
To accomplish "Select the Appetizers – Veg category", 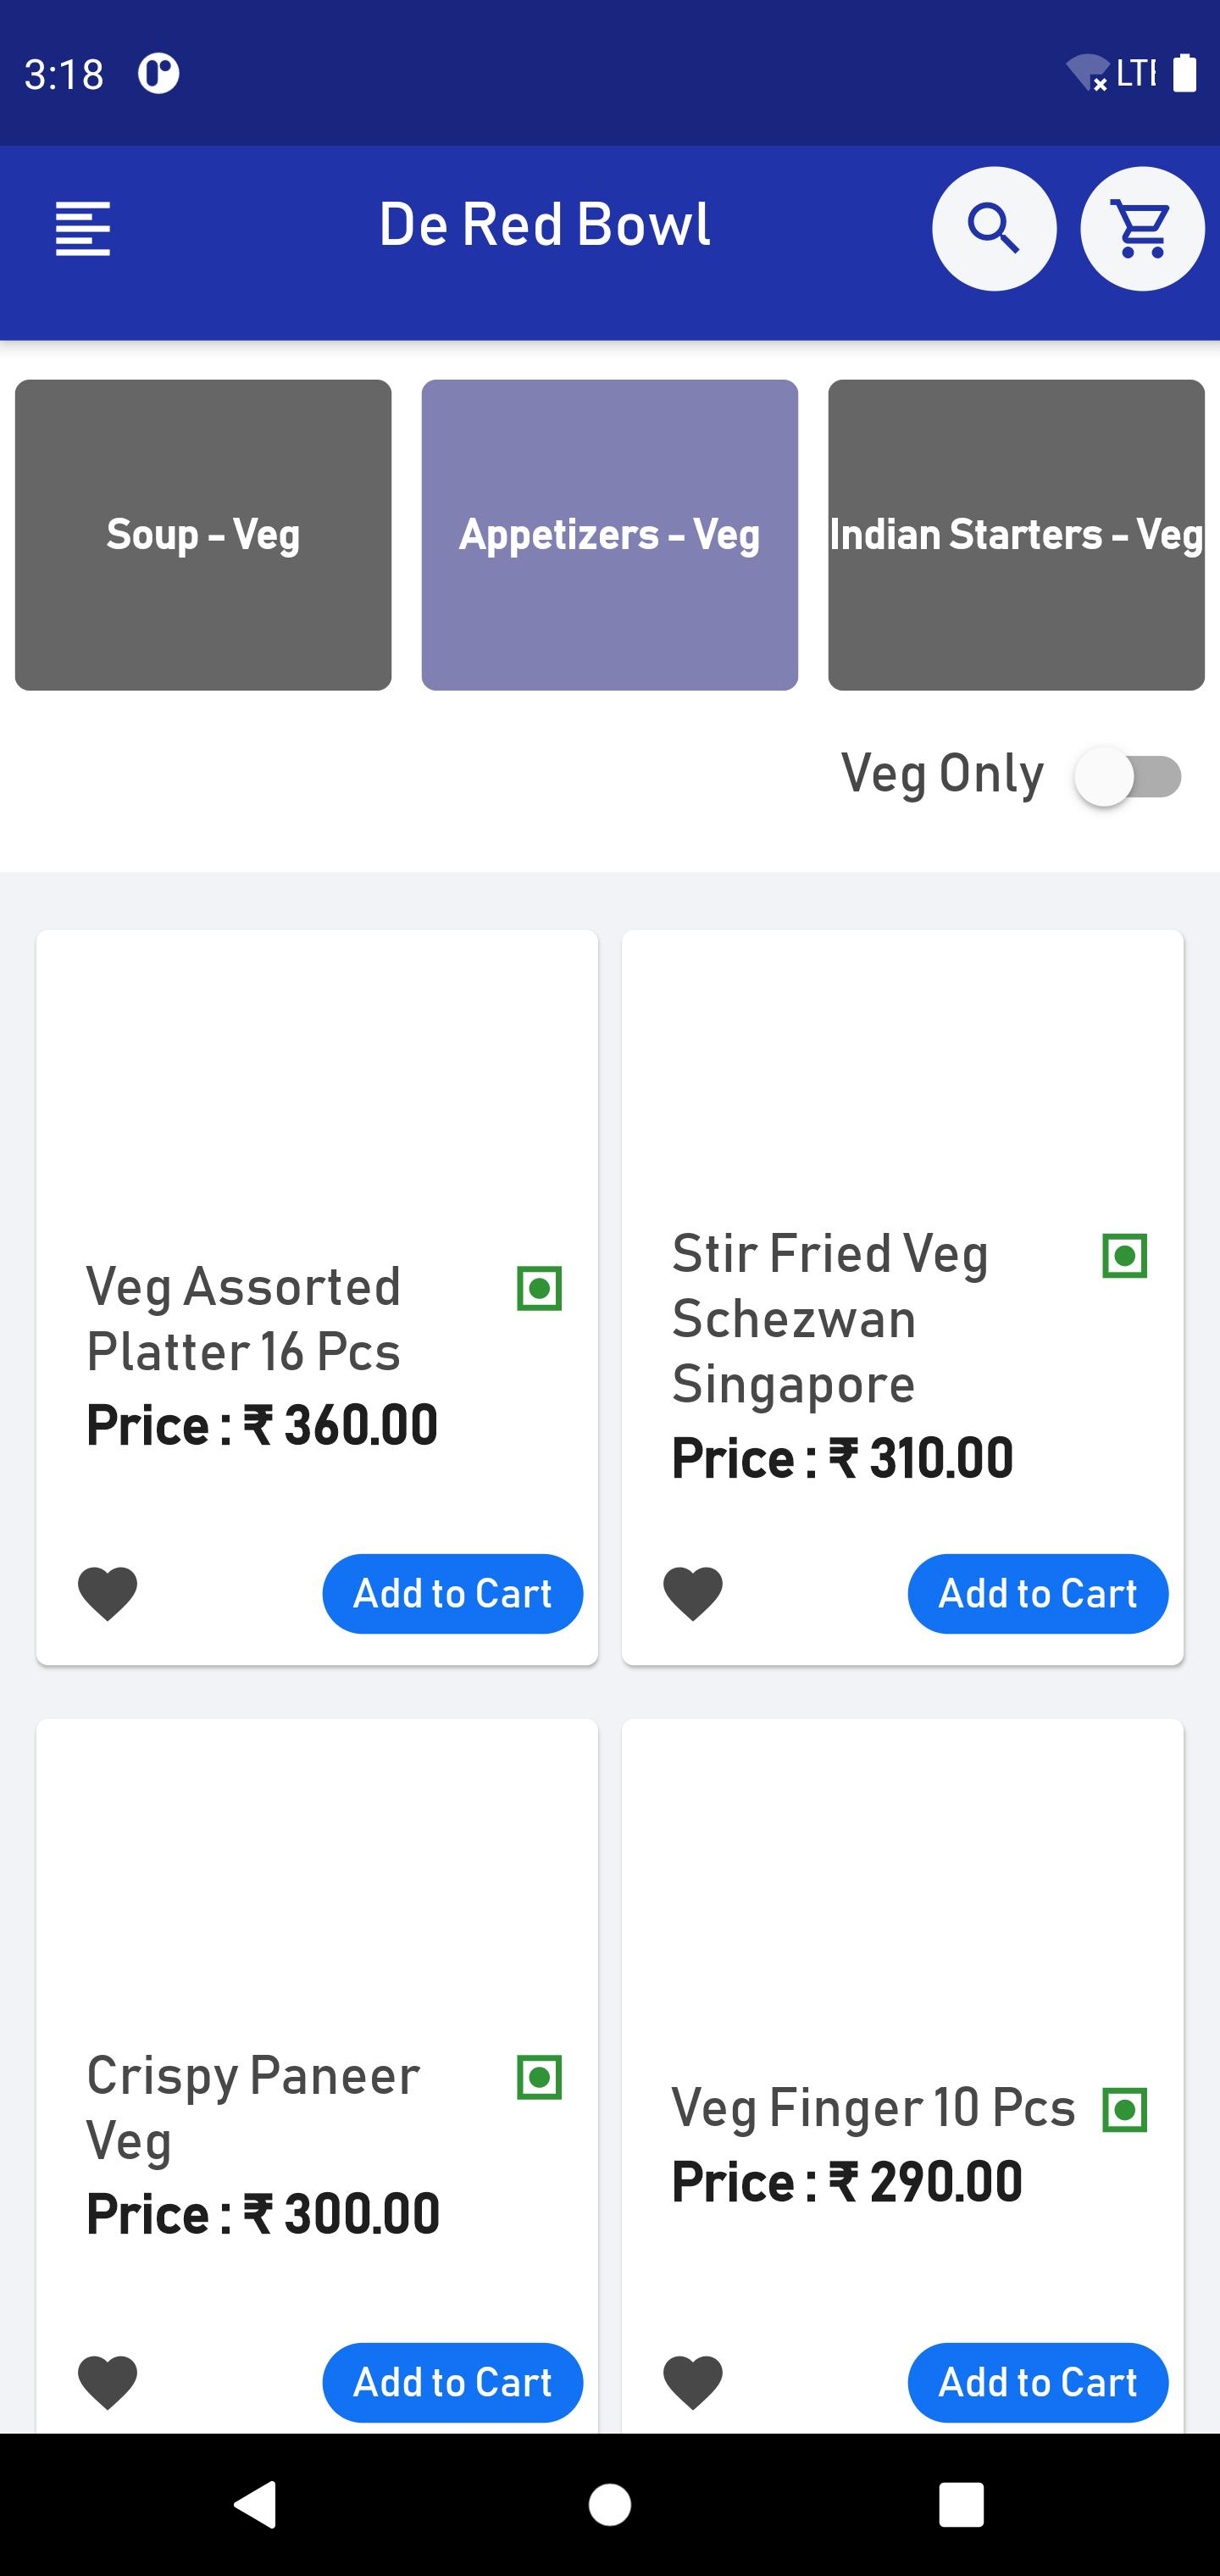I will pos(610,535).
